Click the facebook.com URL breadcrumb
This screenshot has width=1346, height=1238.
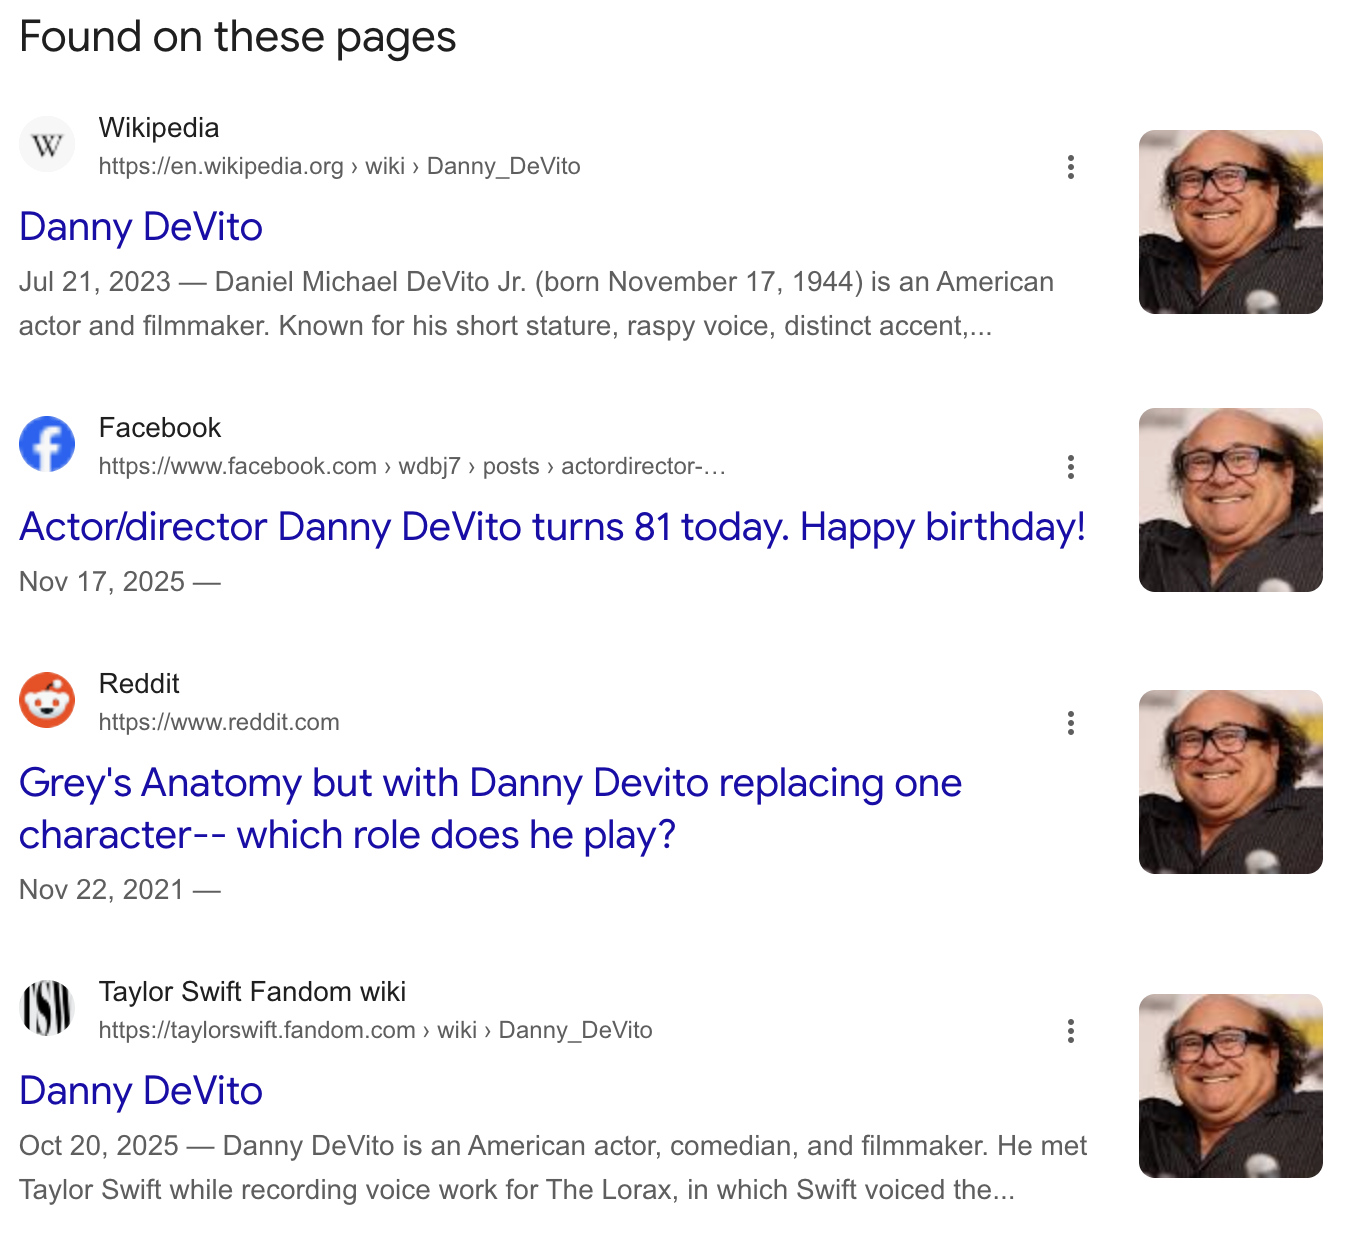pos(411,466)
